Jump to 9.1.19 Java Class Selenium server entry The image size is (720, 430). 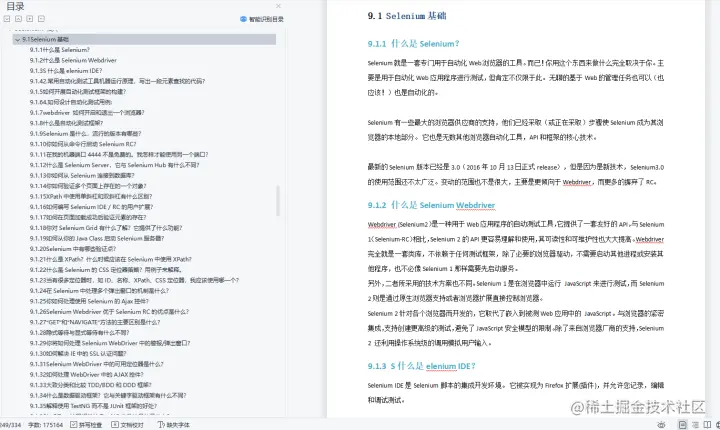[97, 238]
